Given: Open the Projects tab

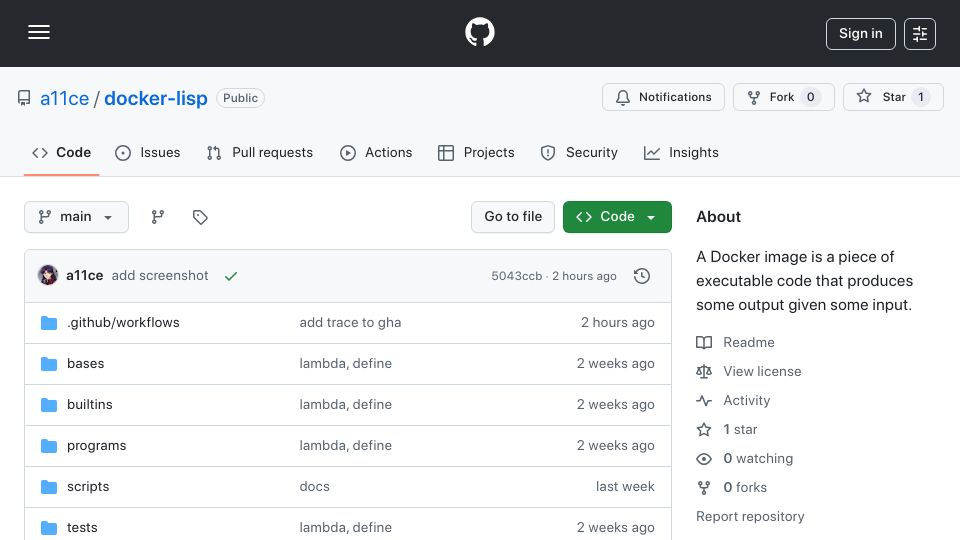Looking at the screenshot, I should click(476, 152).
